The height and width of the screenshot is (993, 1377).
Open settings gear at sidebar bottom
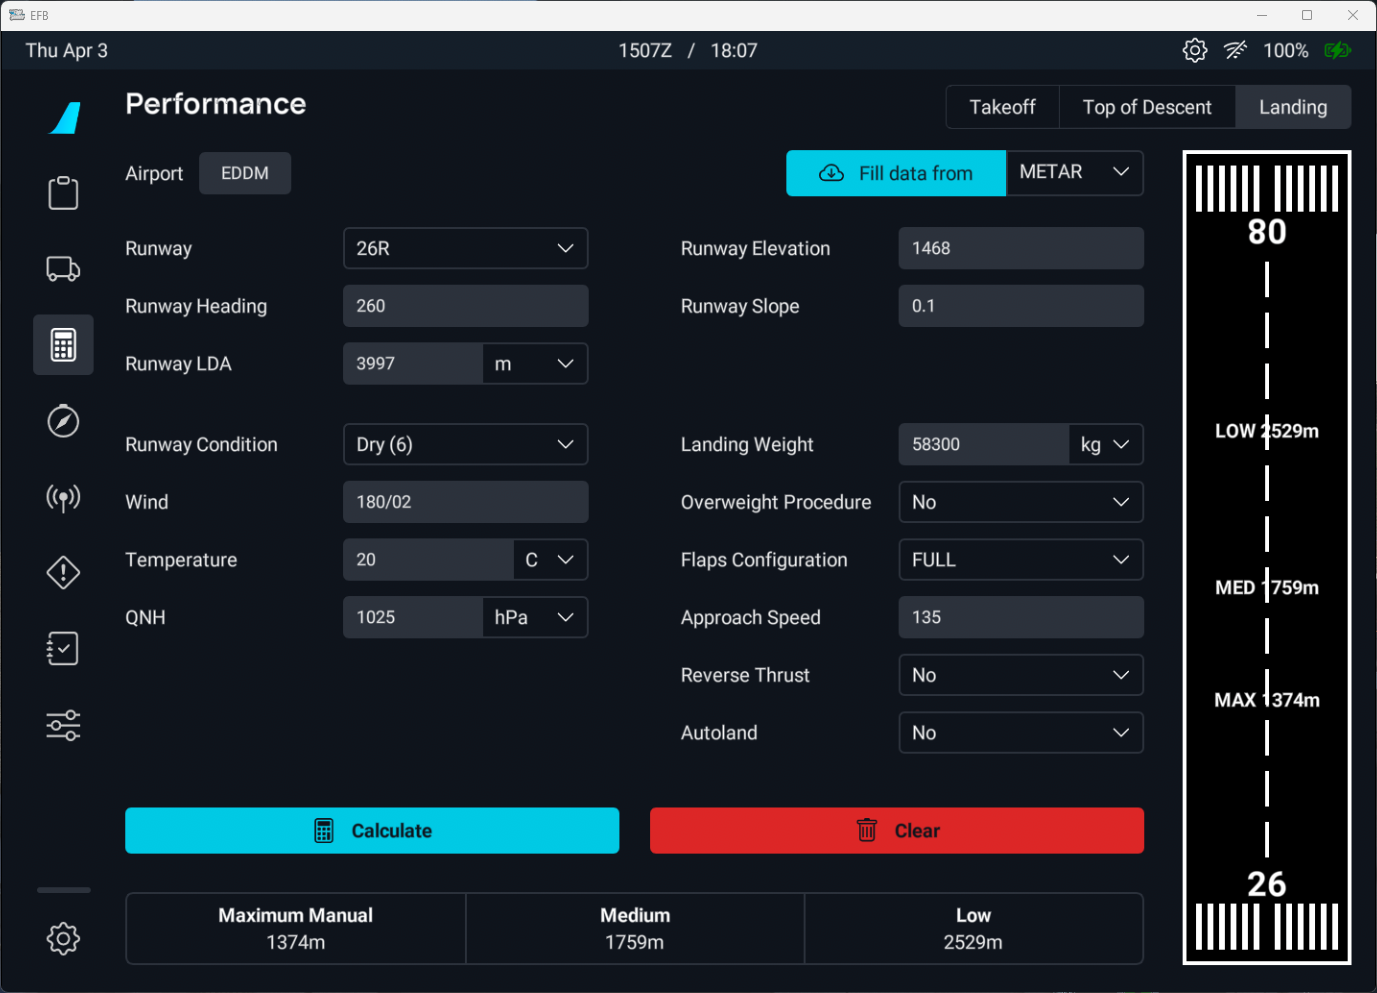63,938
